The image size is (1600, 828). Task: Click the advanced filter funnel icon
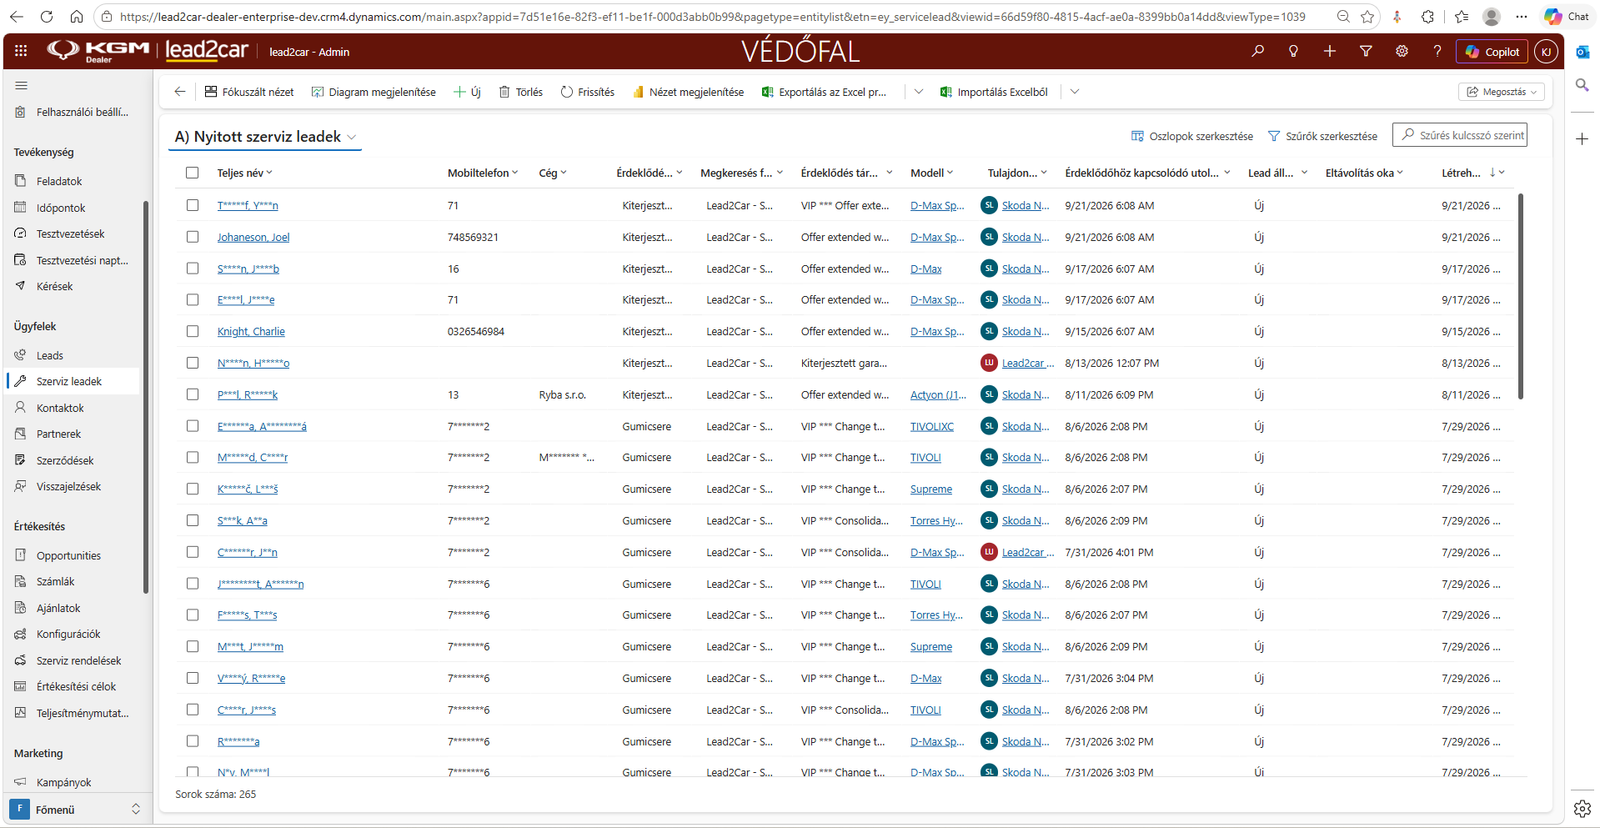tap(1366, 51)
